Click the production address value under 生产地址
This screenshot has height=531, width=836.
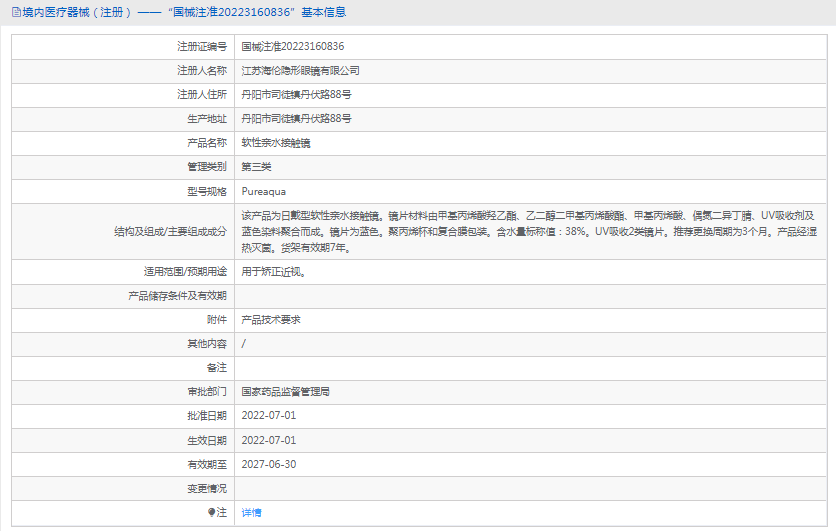(x=296, y=118)
